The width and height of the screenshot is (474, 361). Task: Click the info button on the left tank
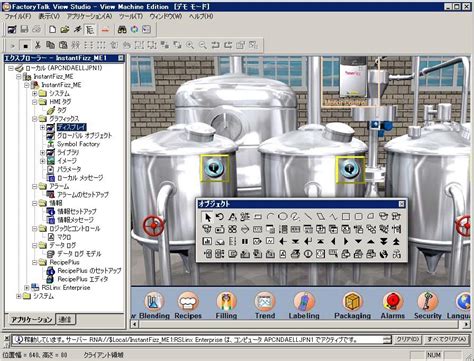pyautogui.click(x=215, y=168)
